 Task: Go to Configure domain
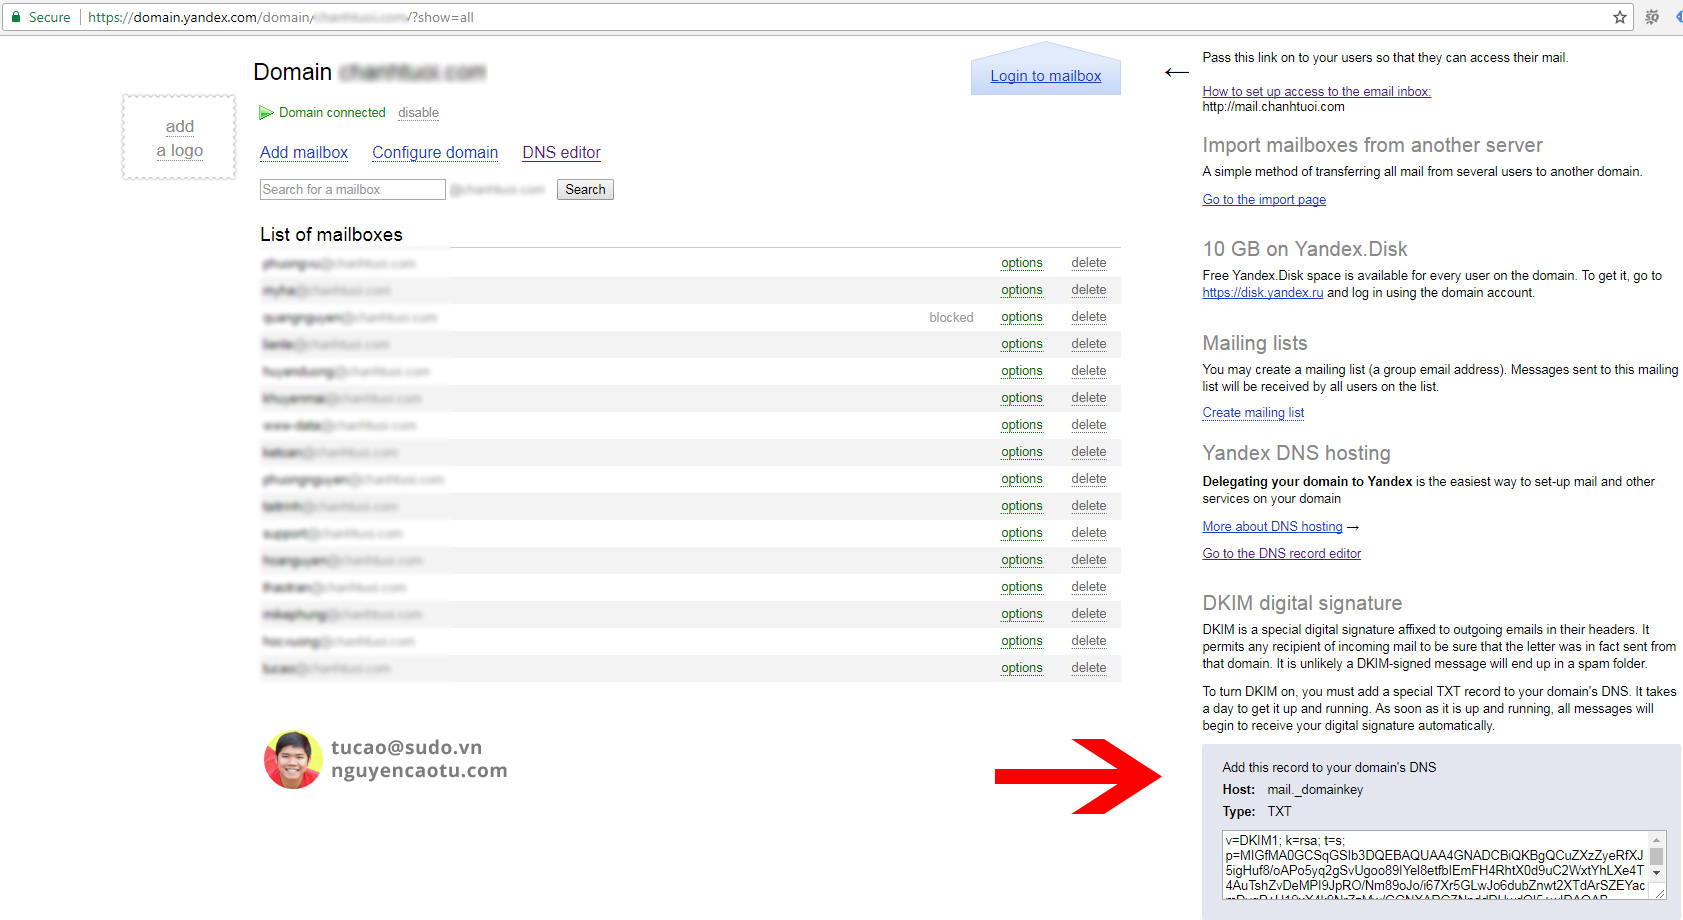pos(435,152)
